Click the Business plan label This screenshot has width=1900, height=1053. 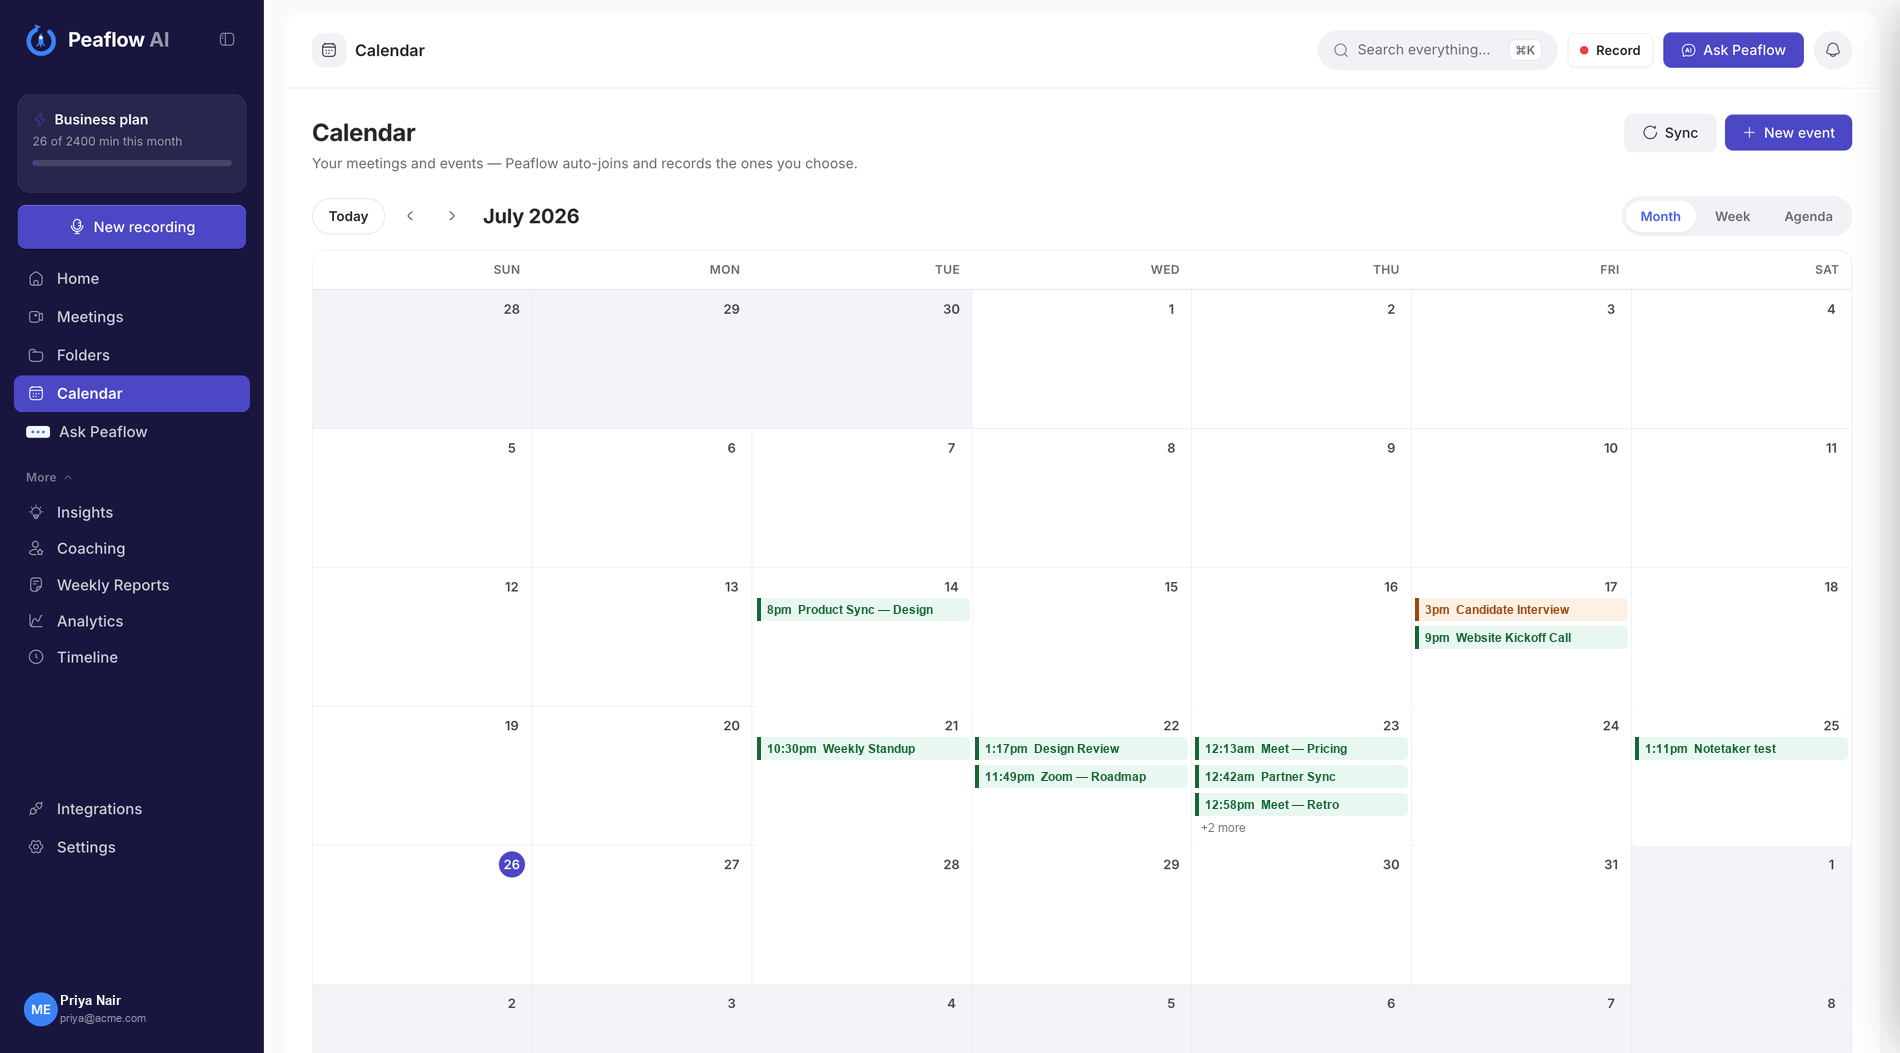(x=101, y=120)
